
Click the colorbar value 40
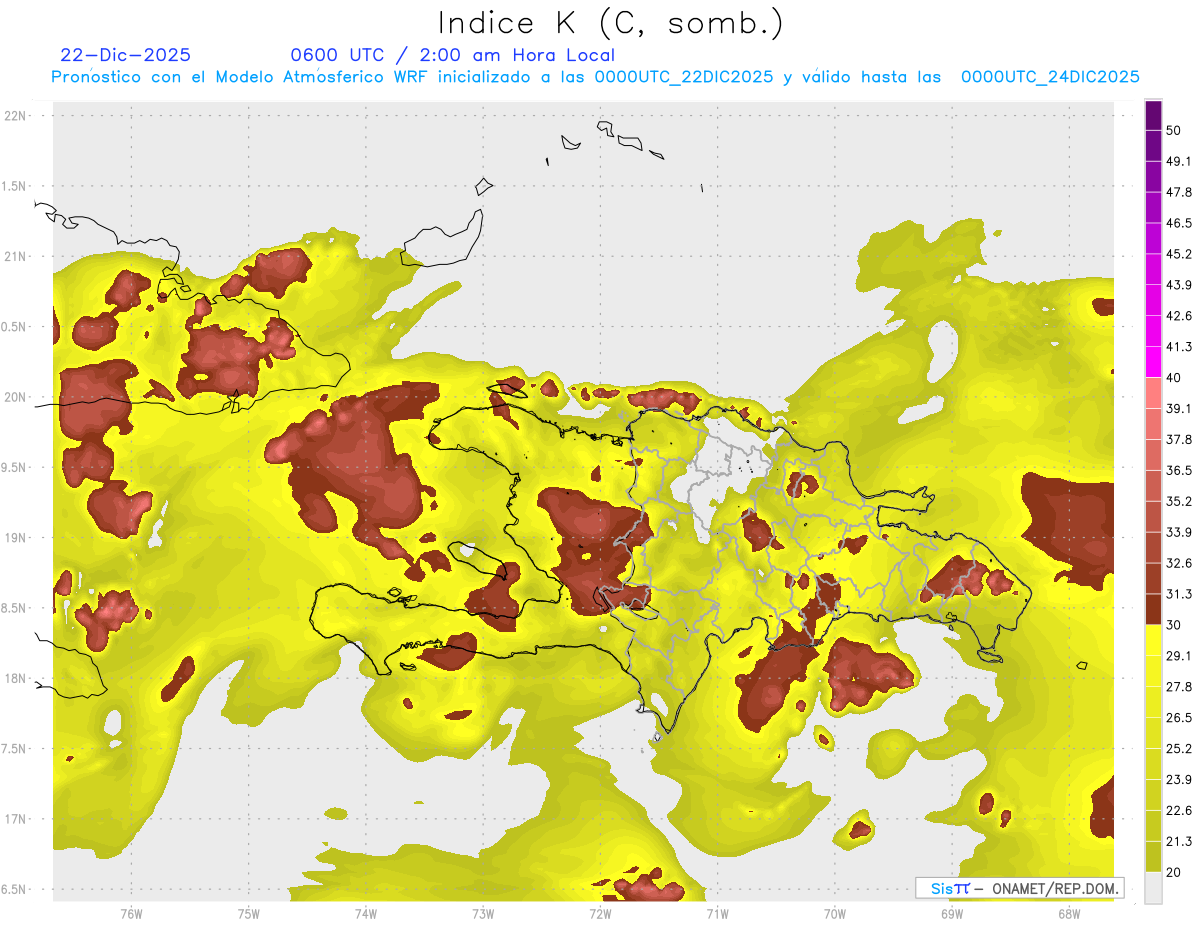coord(1174,378)
